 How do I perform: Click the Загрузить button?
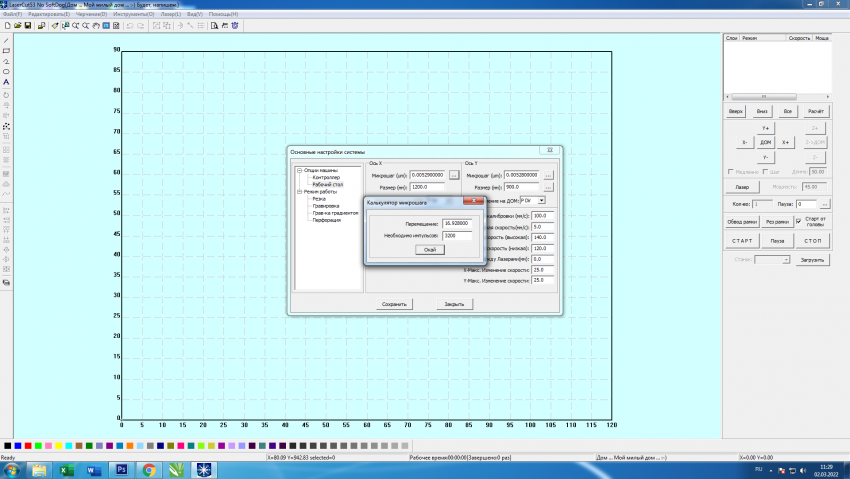point(812,260)
